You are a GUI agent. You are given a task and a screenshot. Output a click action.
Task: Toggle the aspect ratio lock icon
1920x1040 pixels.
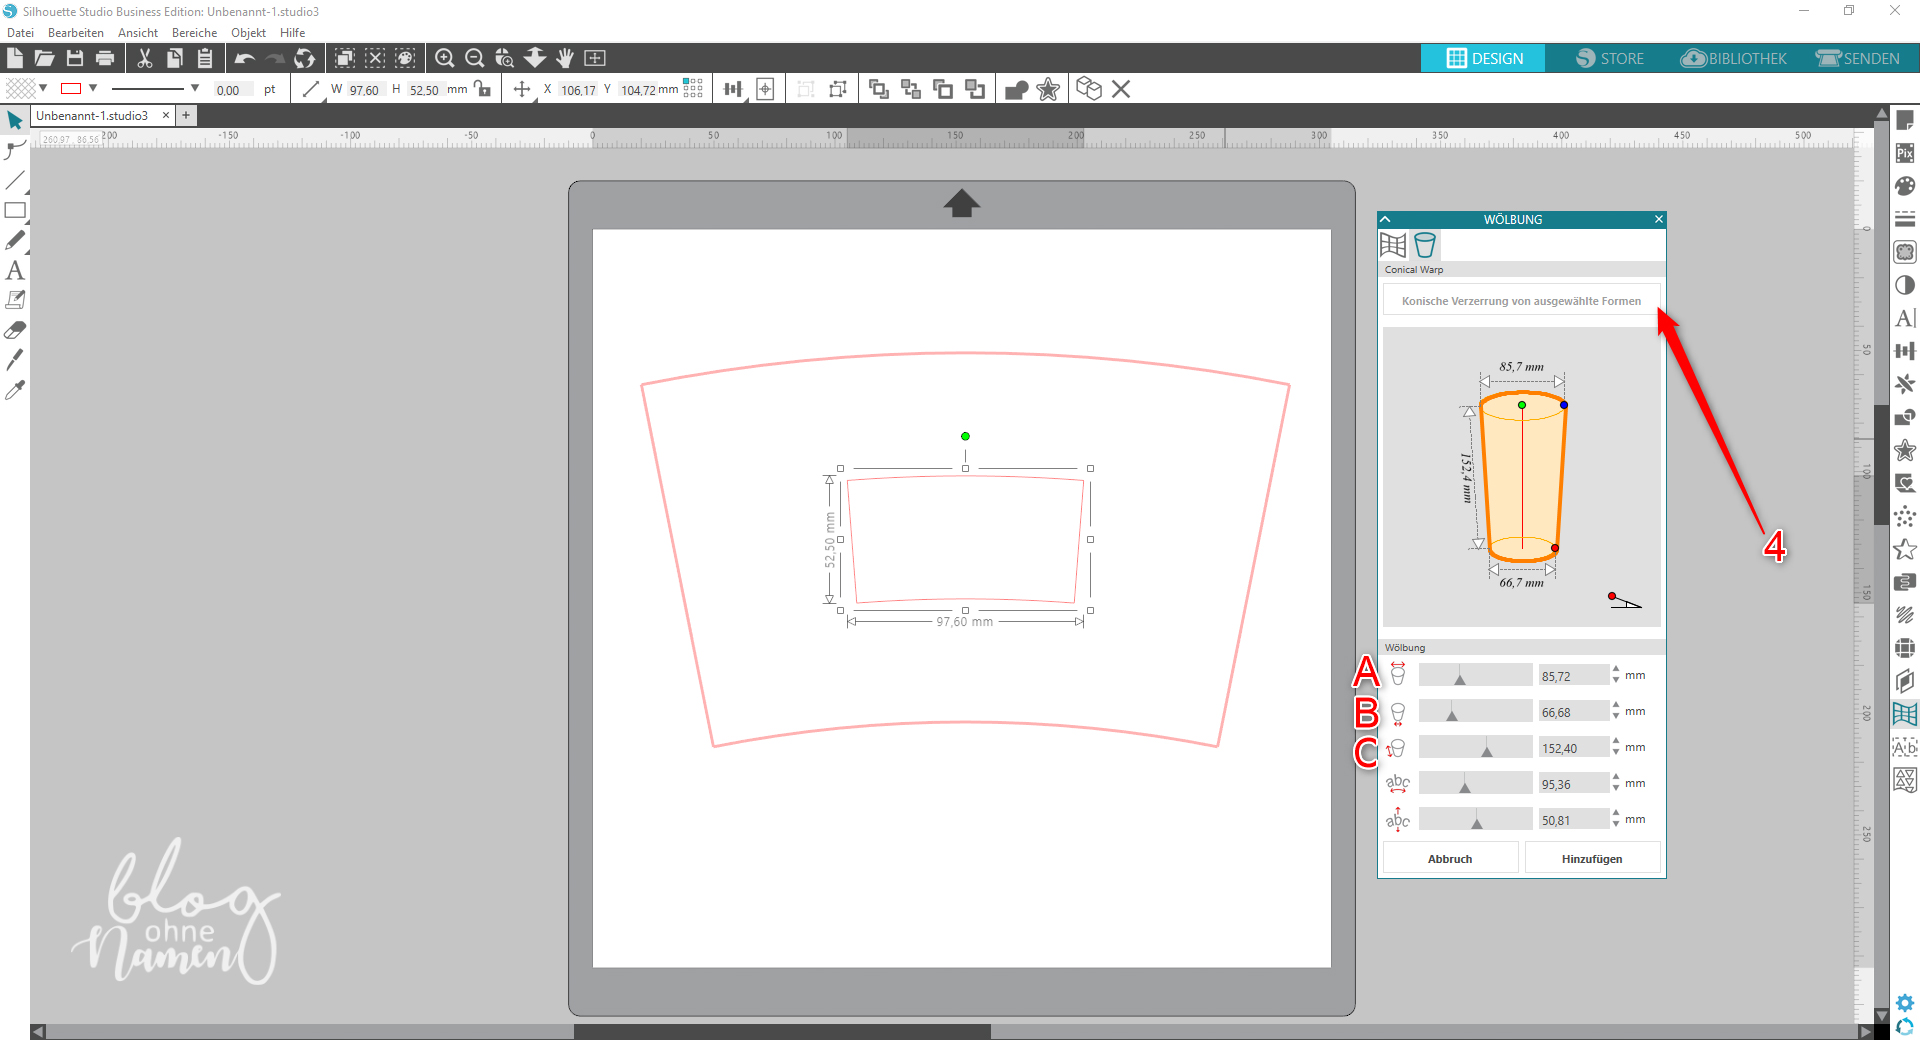click(x=483, y=89)
